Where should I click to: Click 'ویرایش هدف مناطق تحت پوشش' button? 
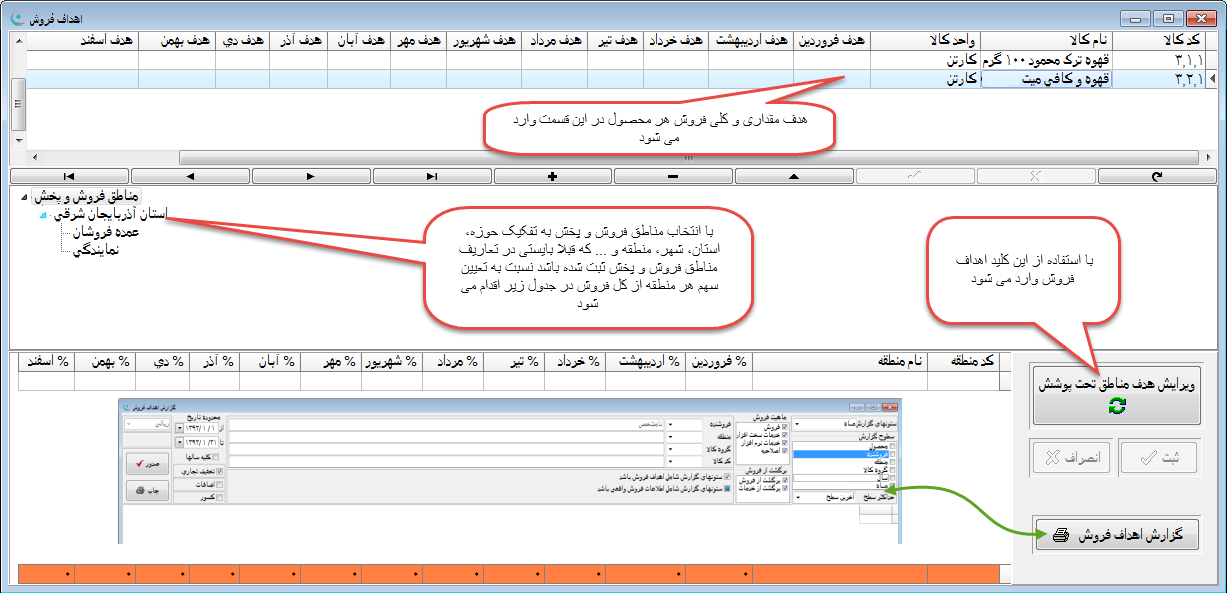point(1115,393)
